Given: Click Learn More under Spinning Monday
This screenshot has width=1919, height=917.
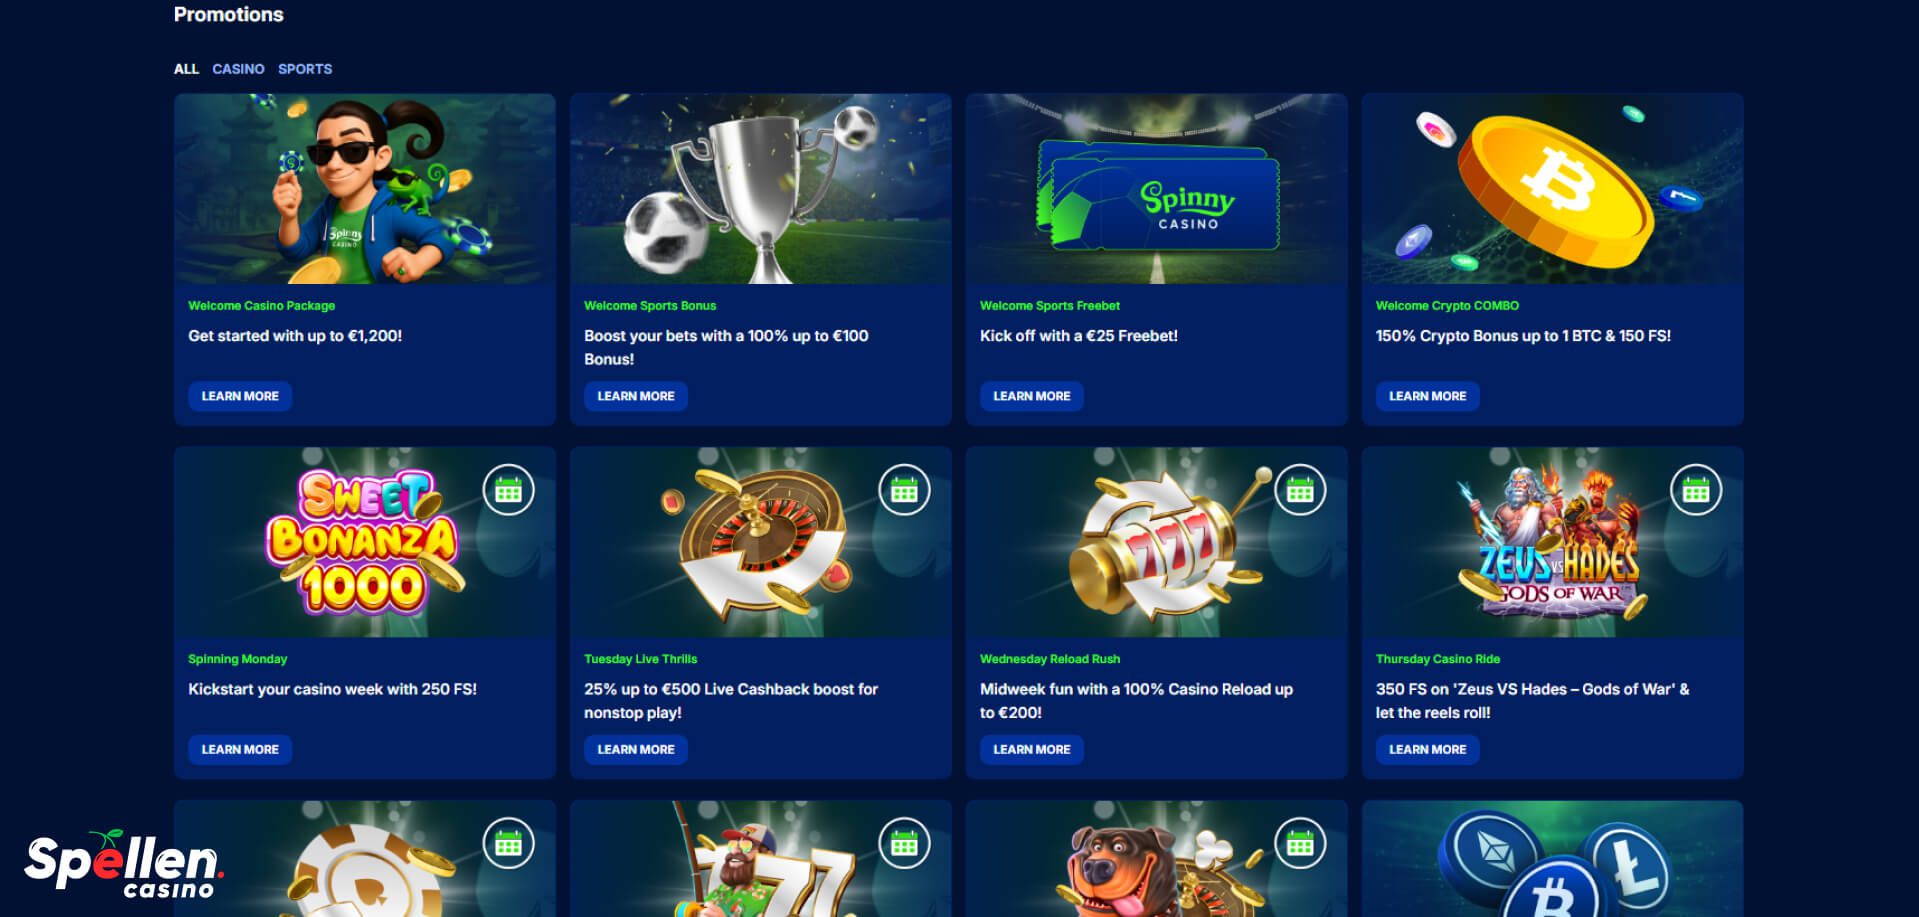Looking at the screenshot, I should click(240, 749).
